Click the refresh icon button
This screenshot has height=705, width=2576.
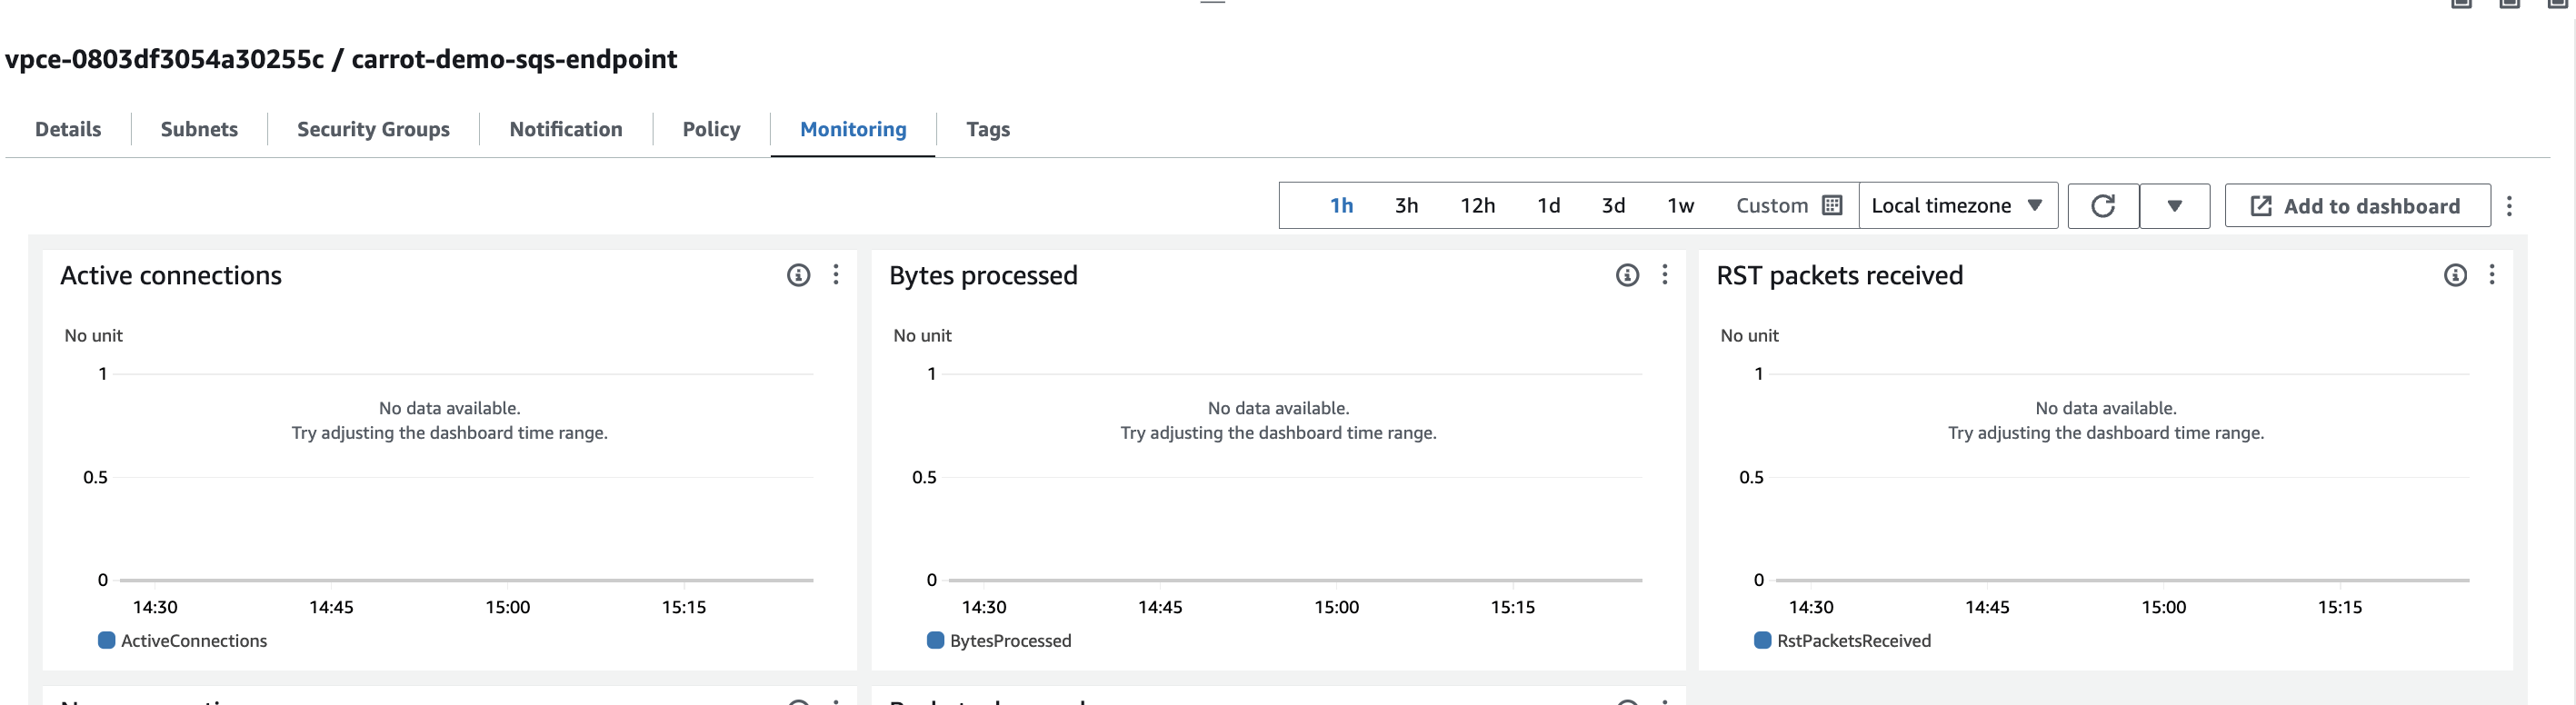[2102, 206]
